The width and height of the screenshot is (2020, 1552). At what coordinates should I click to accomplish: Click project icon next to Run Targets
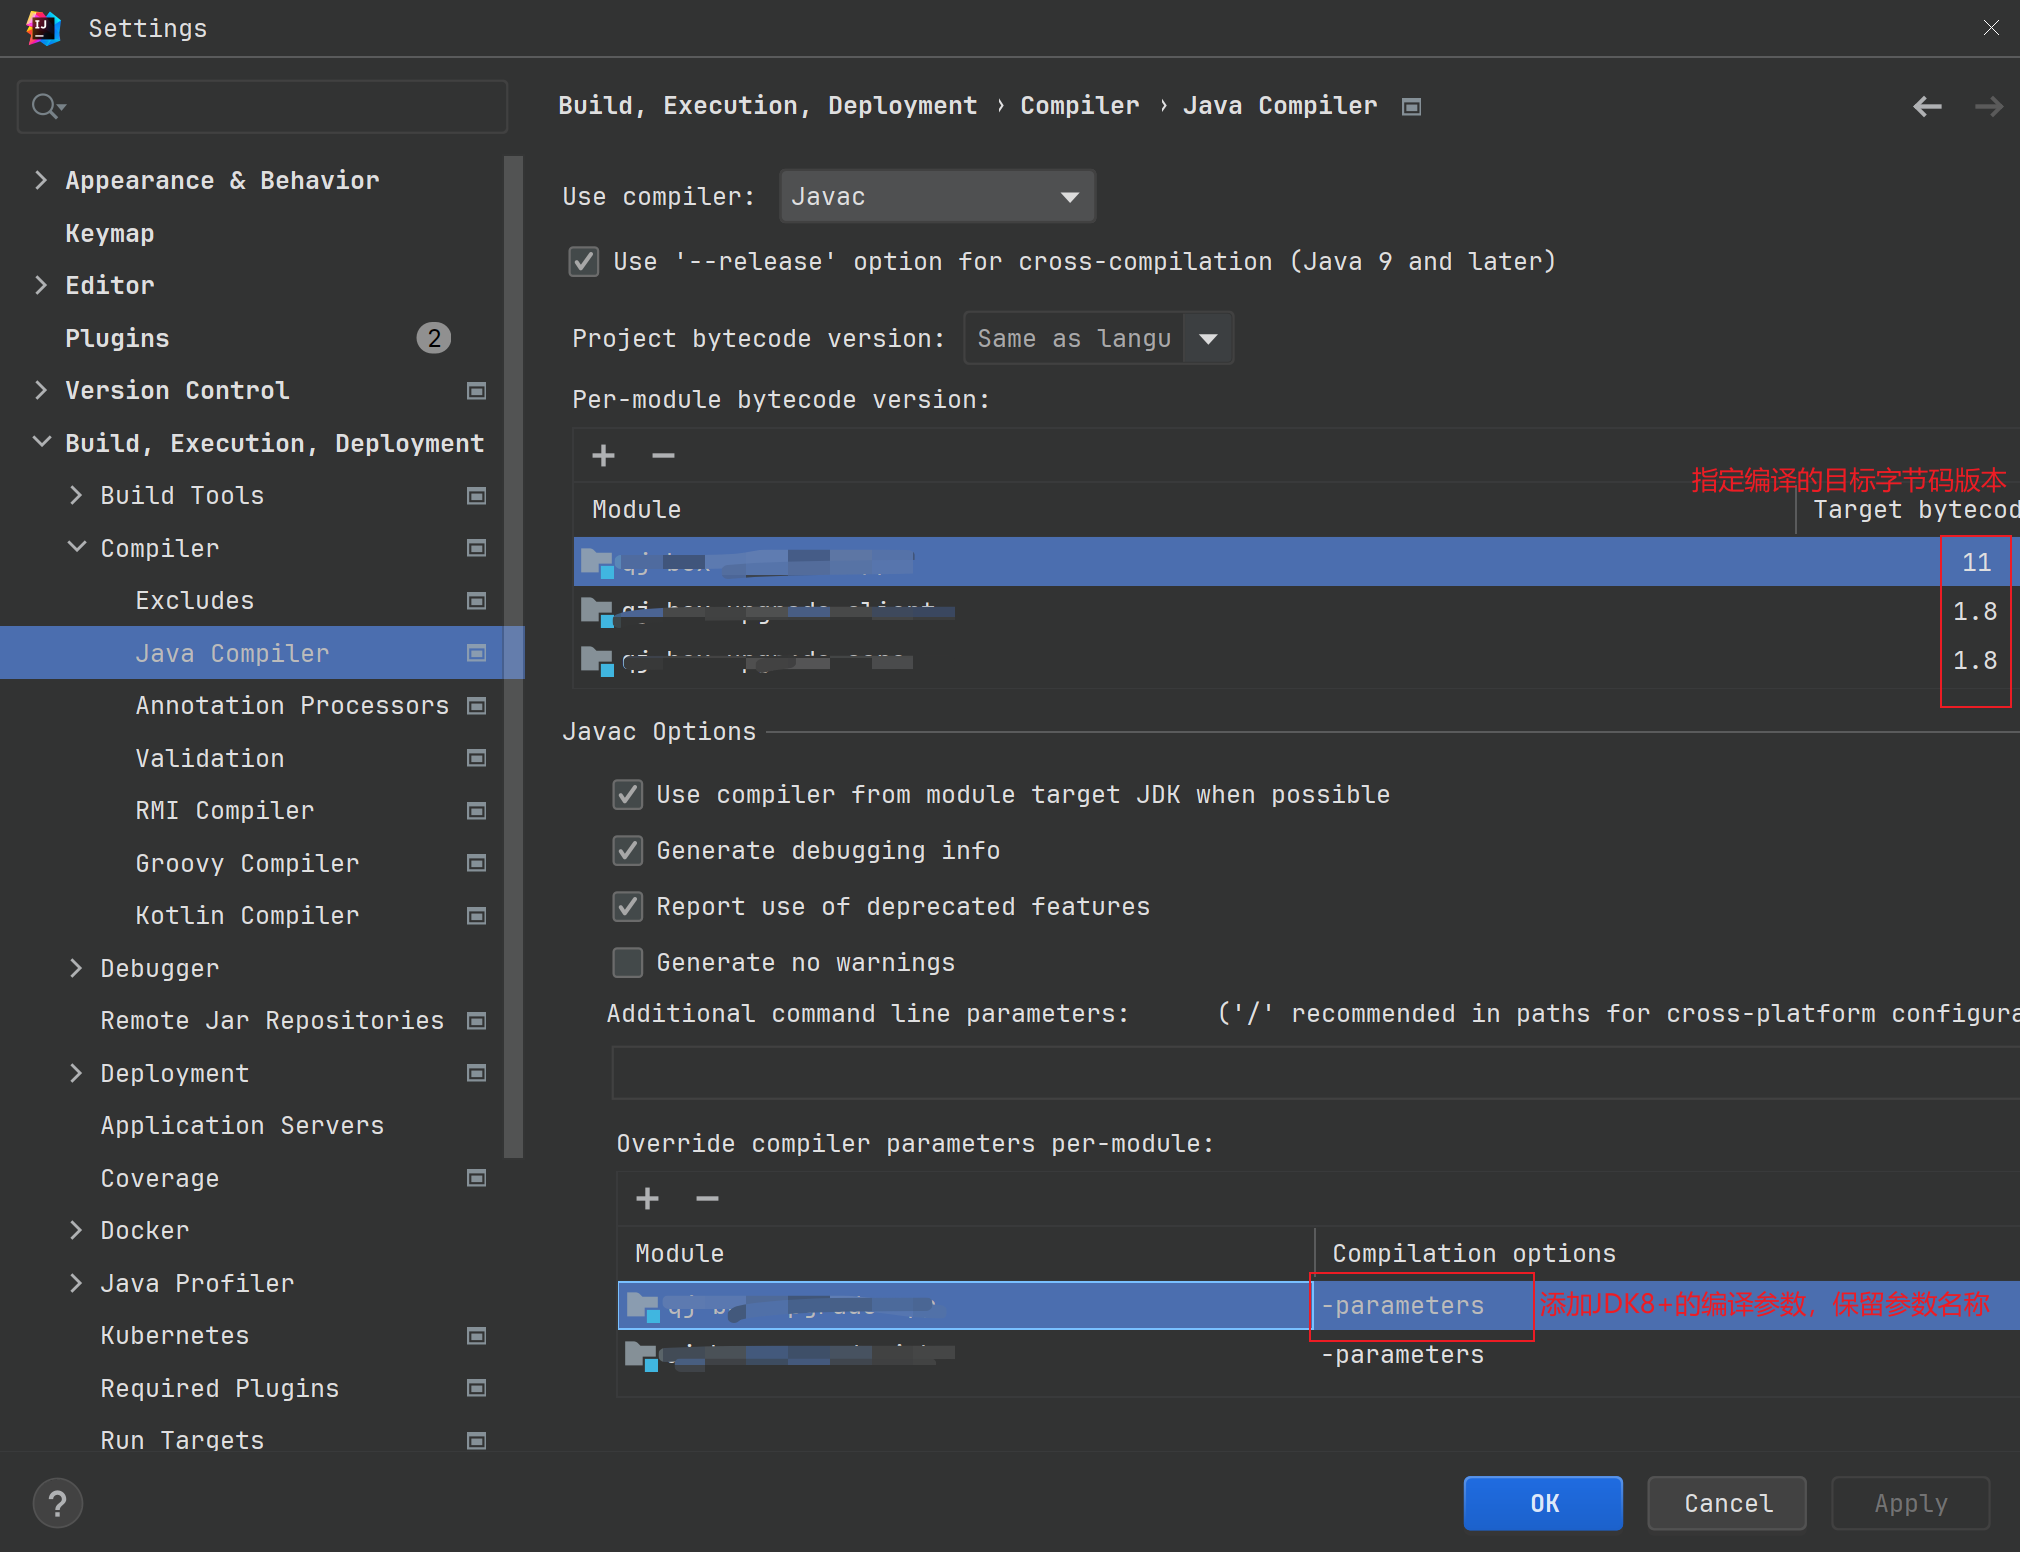tap(477, 1441)
